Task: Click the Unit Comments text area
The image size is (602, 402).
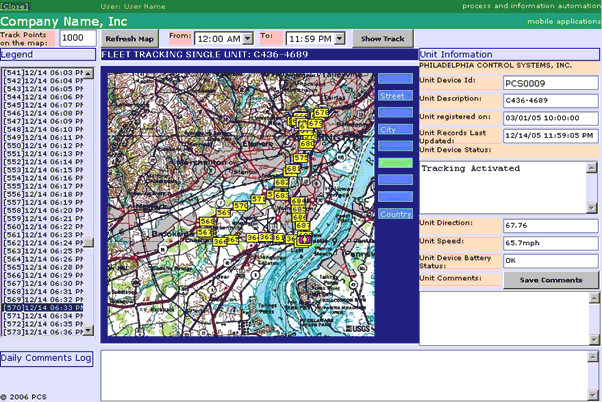Action: point(504,318)
